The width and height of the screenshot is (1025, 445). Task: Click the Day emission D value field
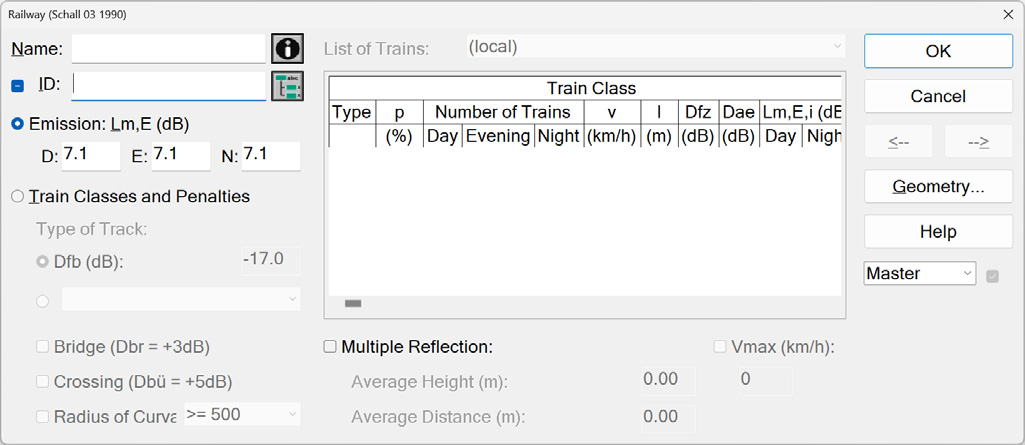tap(92, 157)
